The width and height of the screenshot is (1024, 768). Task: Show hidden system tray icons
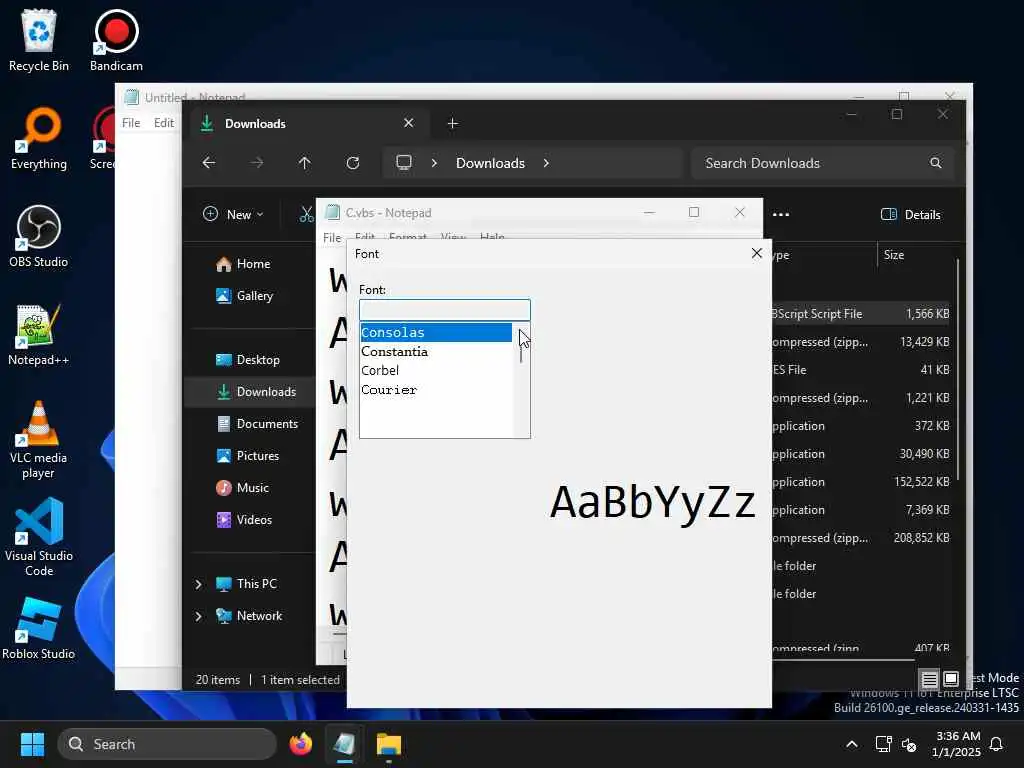pos(852,744)
